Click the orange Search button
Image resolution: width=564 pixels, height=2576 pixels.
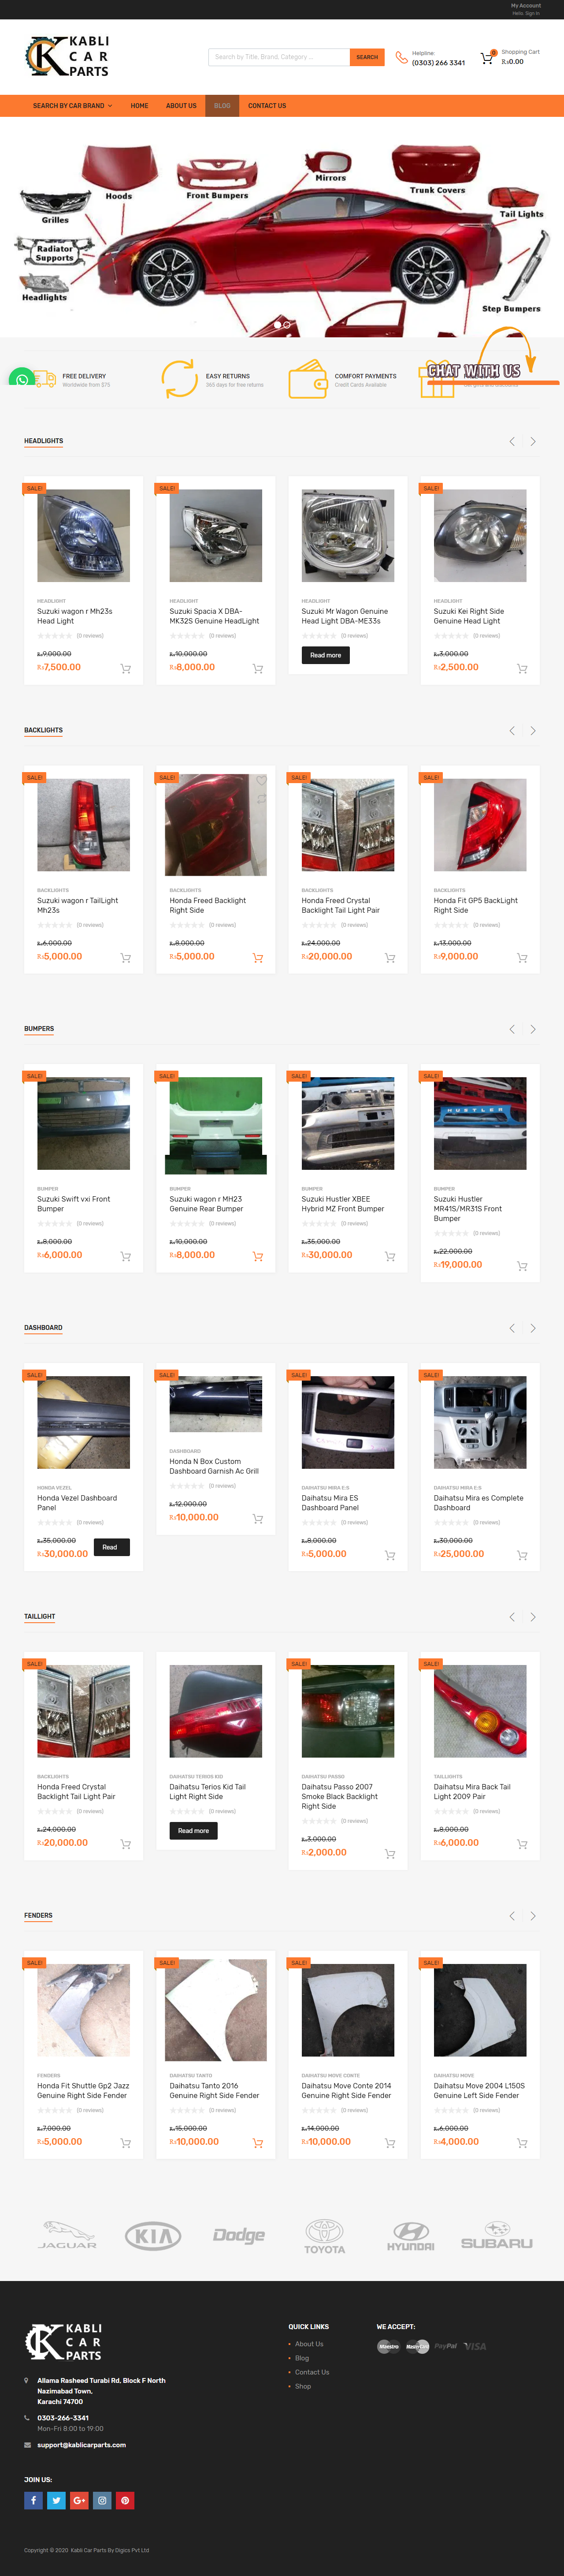tap(367, 57)
